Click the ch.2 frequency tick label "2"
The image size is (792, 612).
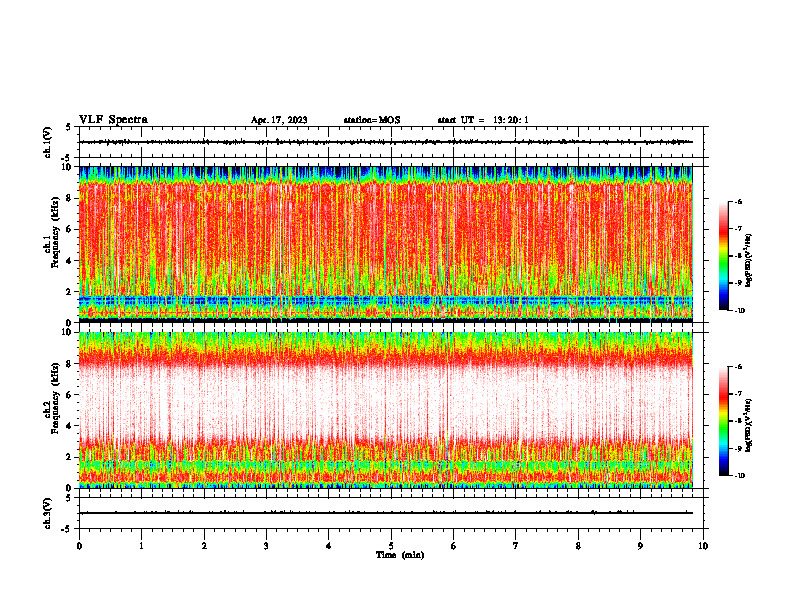click(70, 457)
